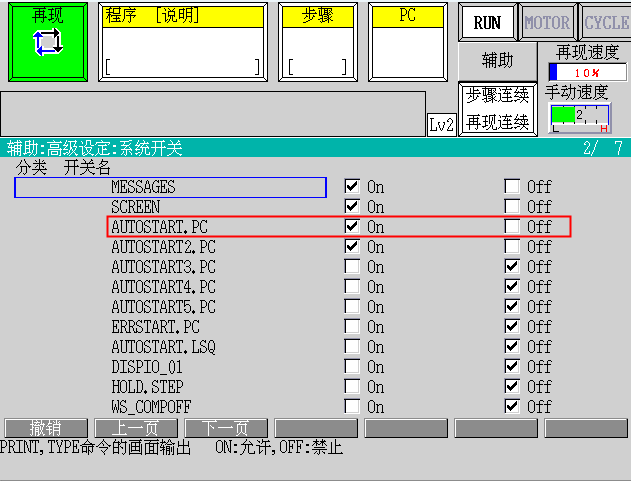
Task: Check On for DISPIO_01
Action: 352,366
